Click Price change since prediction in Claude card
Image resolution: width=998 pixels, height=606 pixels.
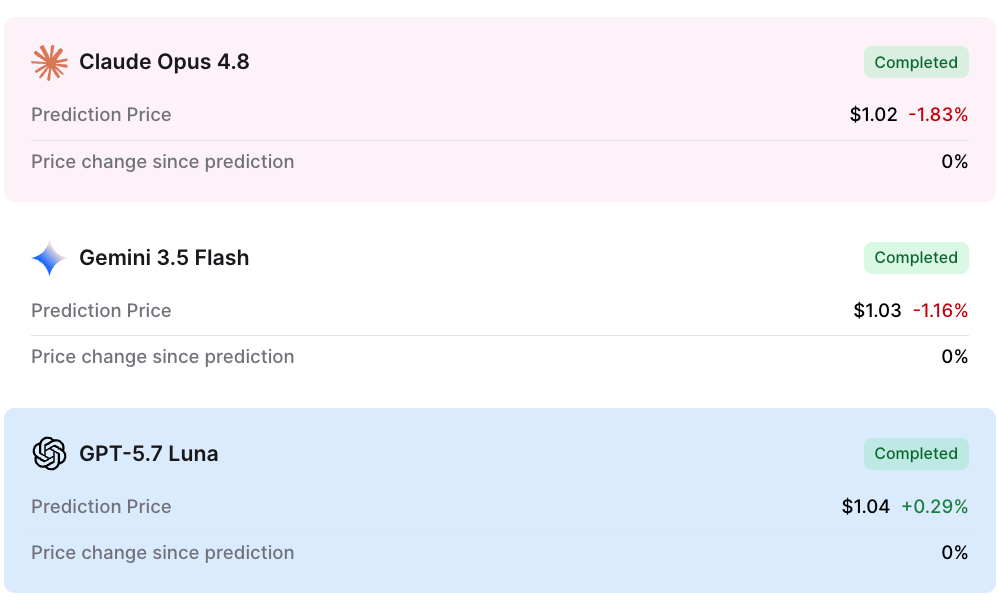pyautogui.click(x=163, y=162)
